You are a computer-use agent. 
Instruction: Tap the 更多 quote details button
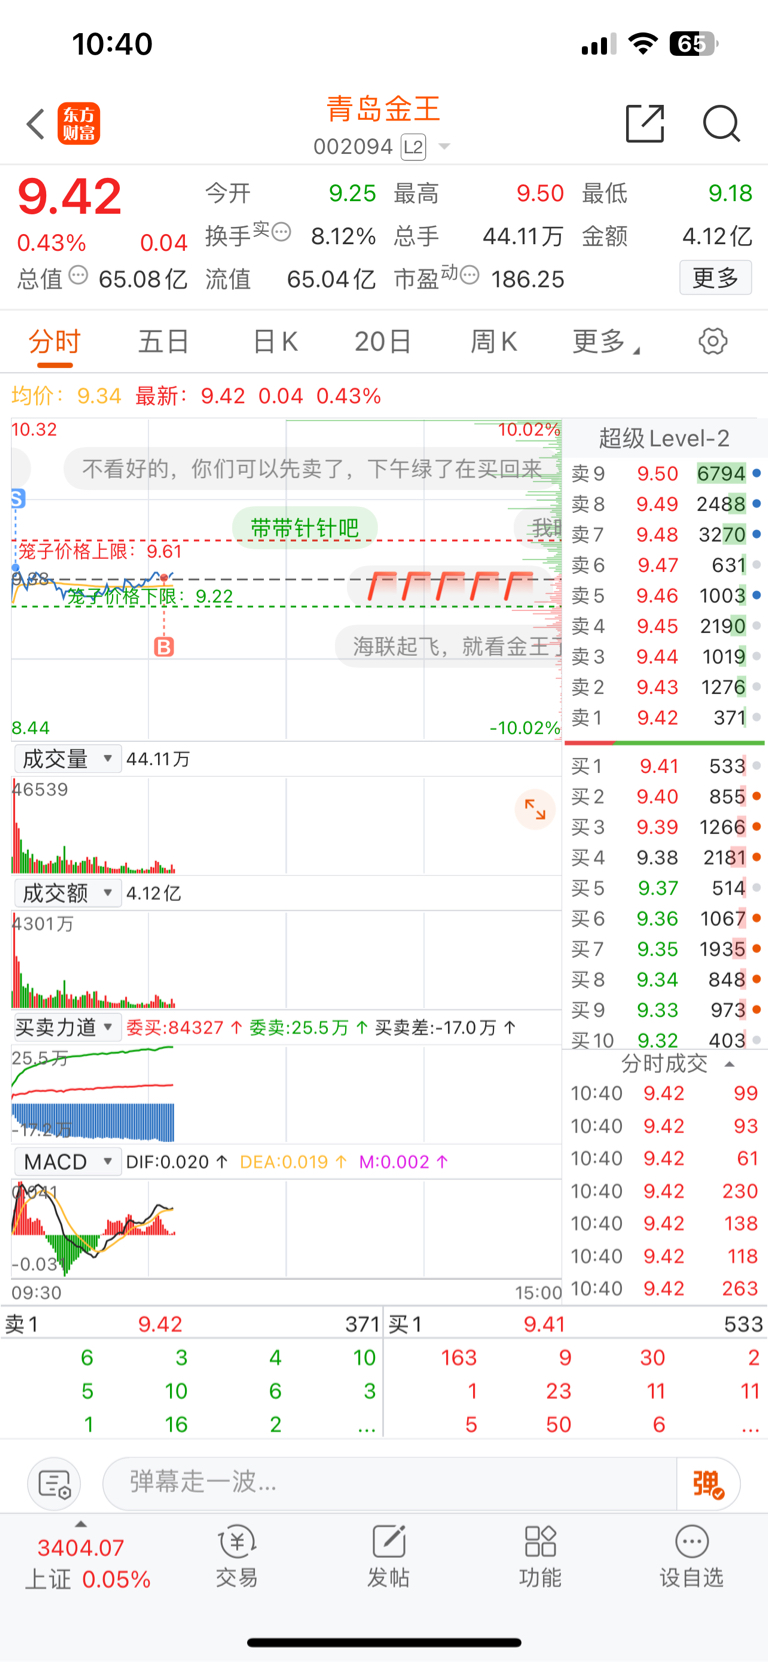(x=716, y=278)
